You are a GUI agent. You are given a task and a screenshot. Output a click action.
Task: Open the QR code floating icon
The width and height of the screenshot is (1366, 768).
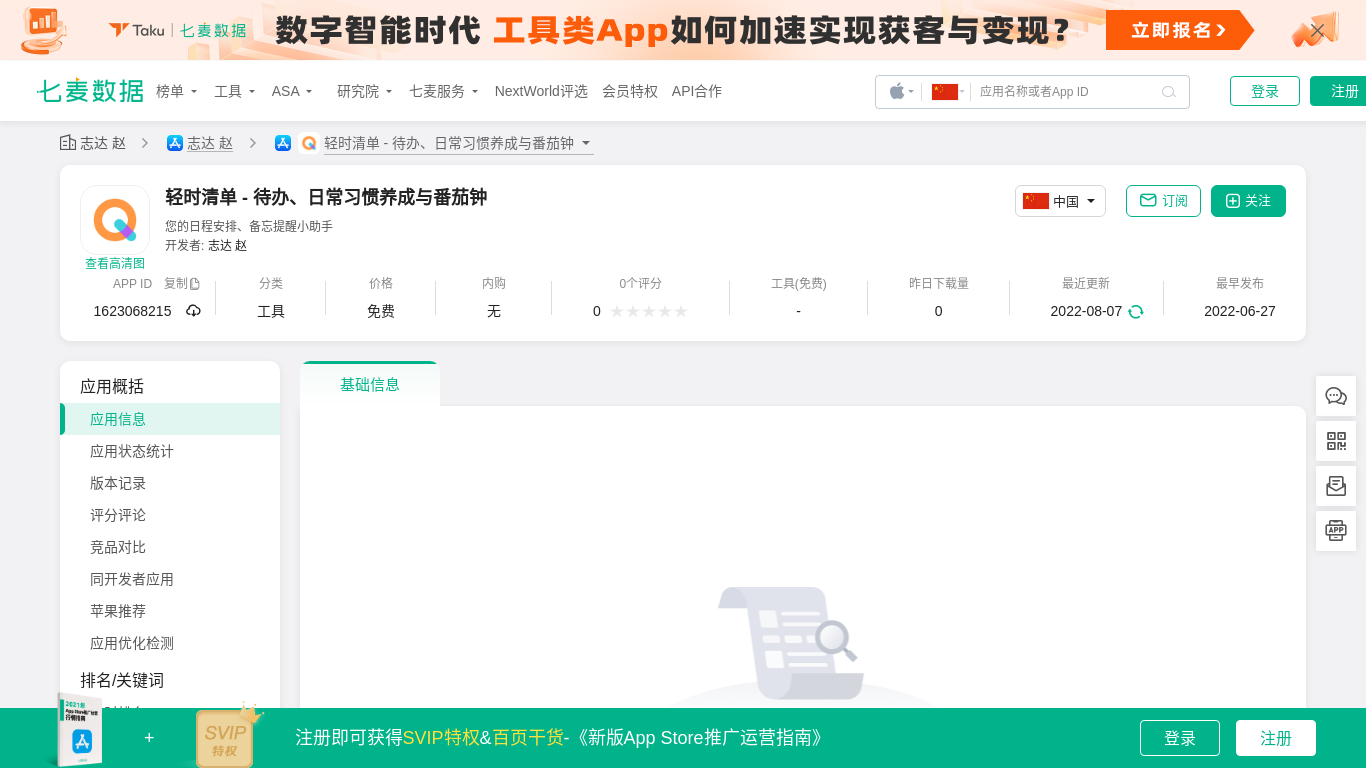[1336, 441]
